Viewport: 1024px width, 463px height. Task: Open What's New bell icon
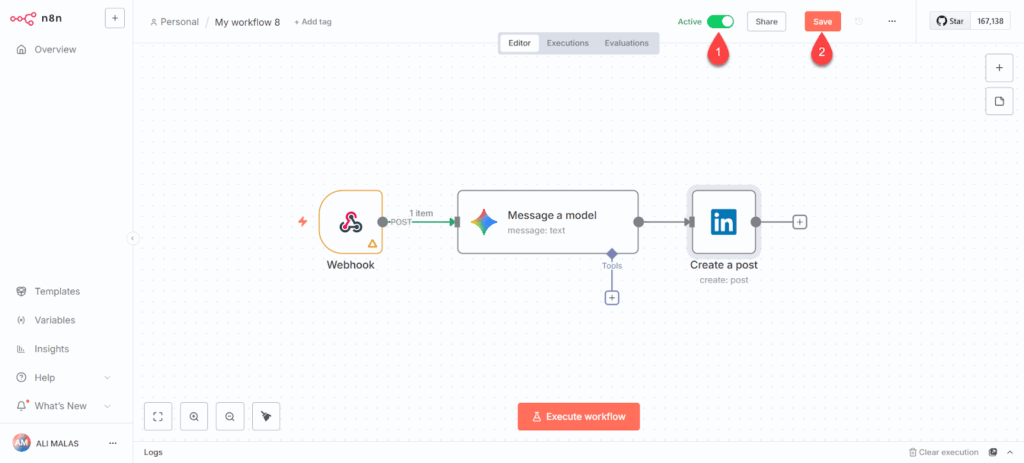(22, 406)
